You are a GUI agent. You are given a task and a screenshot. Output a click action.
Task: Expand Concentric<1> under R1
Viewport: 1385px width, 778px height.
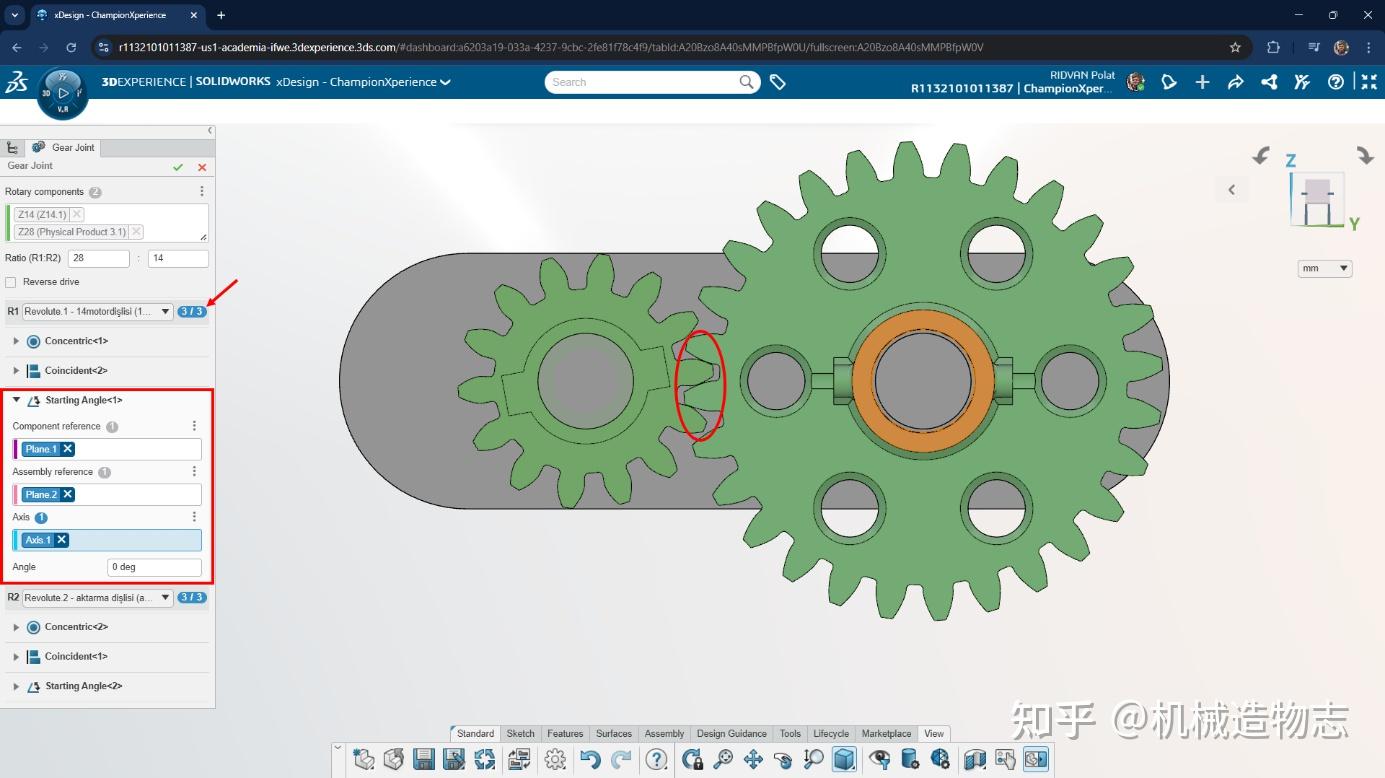click(16, 341)
